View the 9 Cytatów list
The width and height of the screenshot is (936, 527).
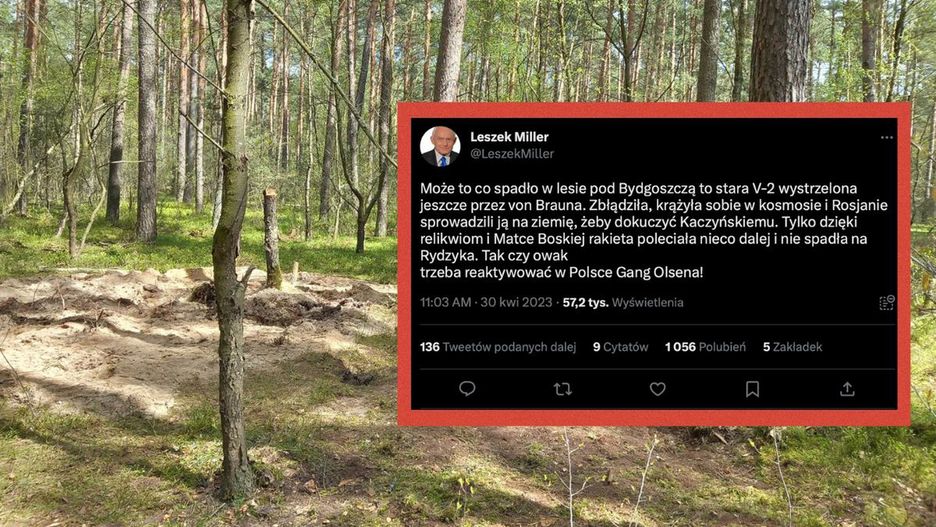[620, 347]
